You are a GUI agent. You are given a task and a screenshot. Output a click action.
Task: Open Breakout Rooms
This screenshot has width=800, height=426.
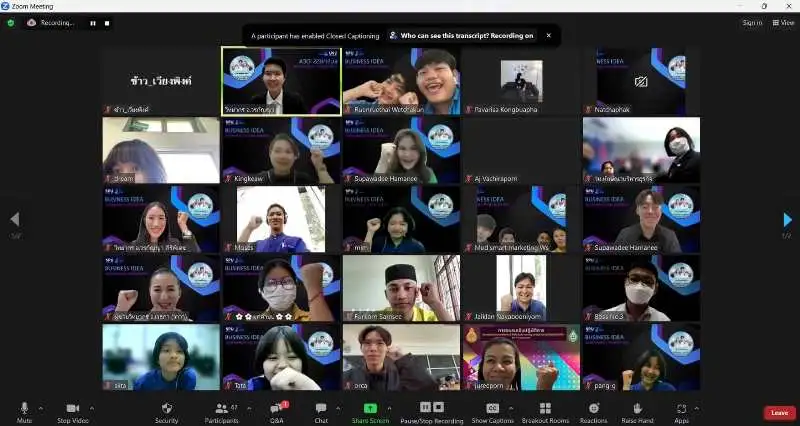[545, 411]
